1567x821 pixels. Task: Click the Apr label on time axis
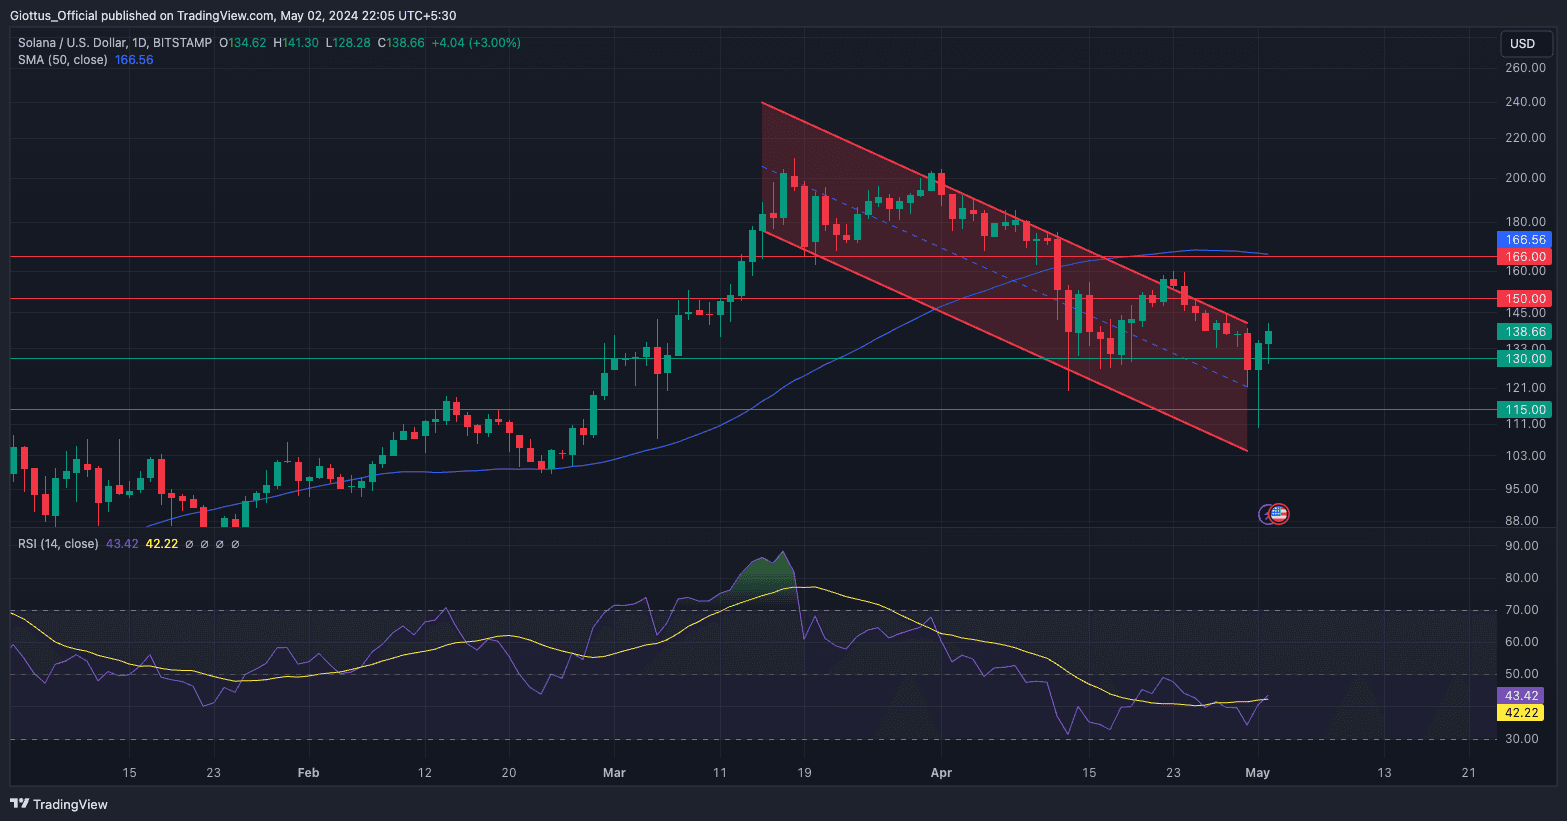(941, 773)
